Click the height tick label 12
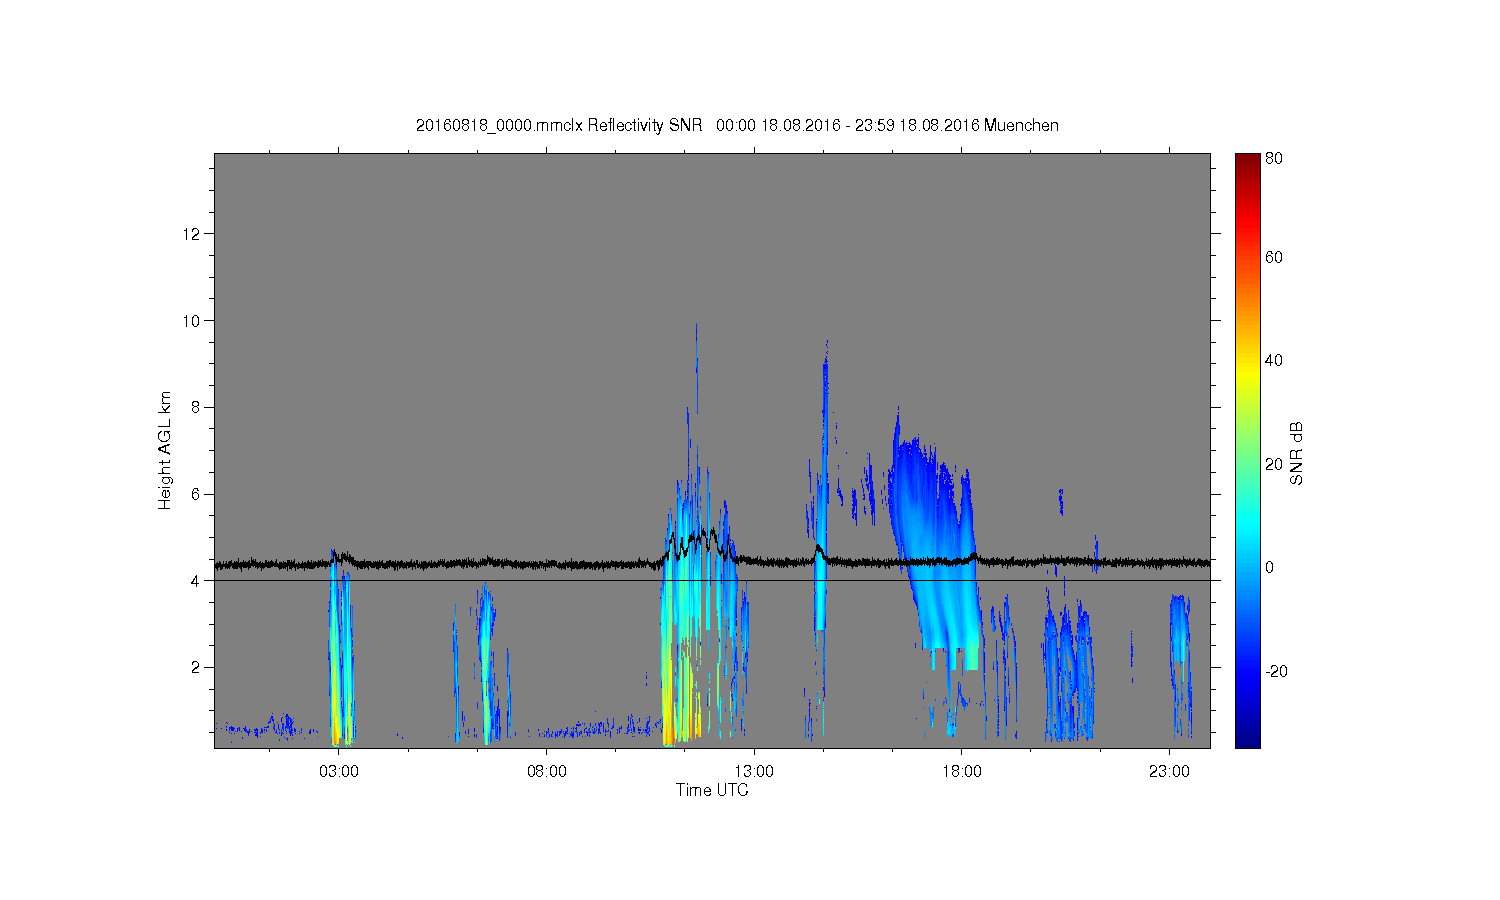 click(193, 234)
